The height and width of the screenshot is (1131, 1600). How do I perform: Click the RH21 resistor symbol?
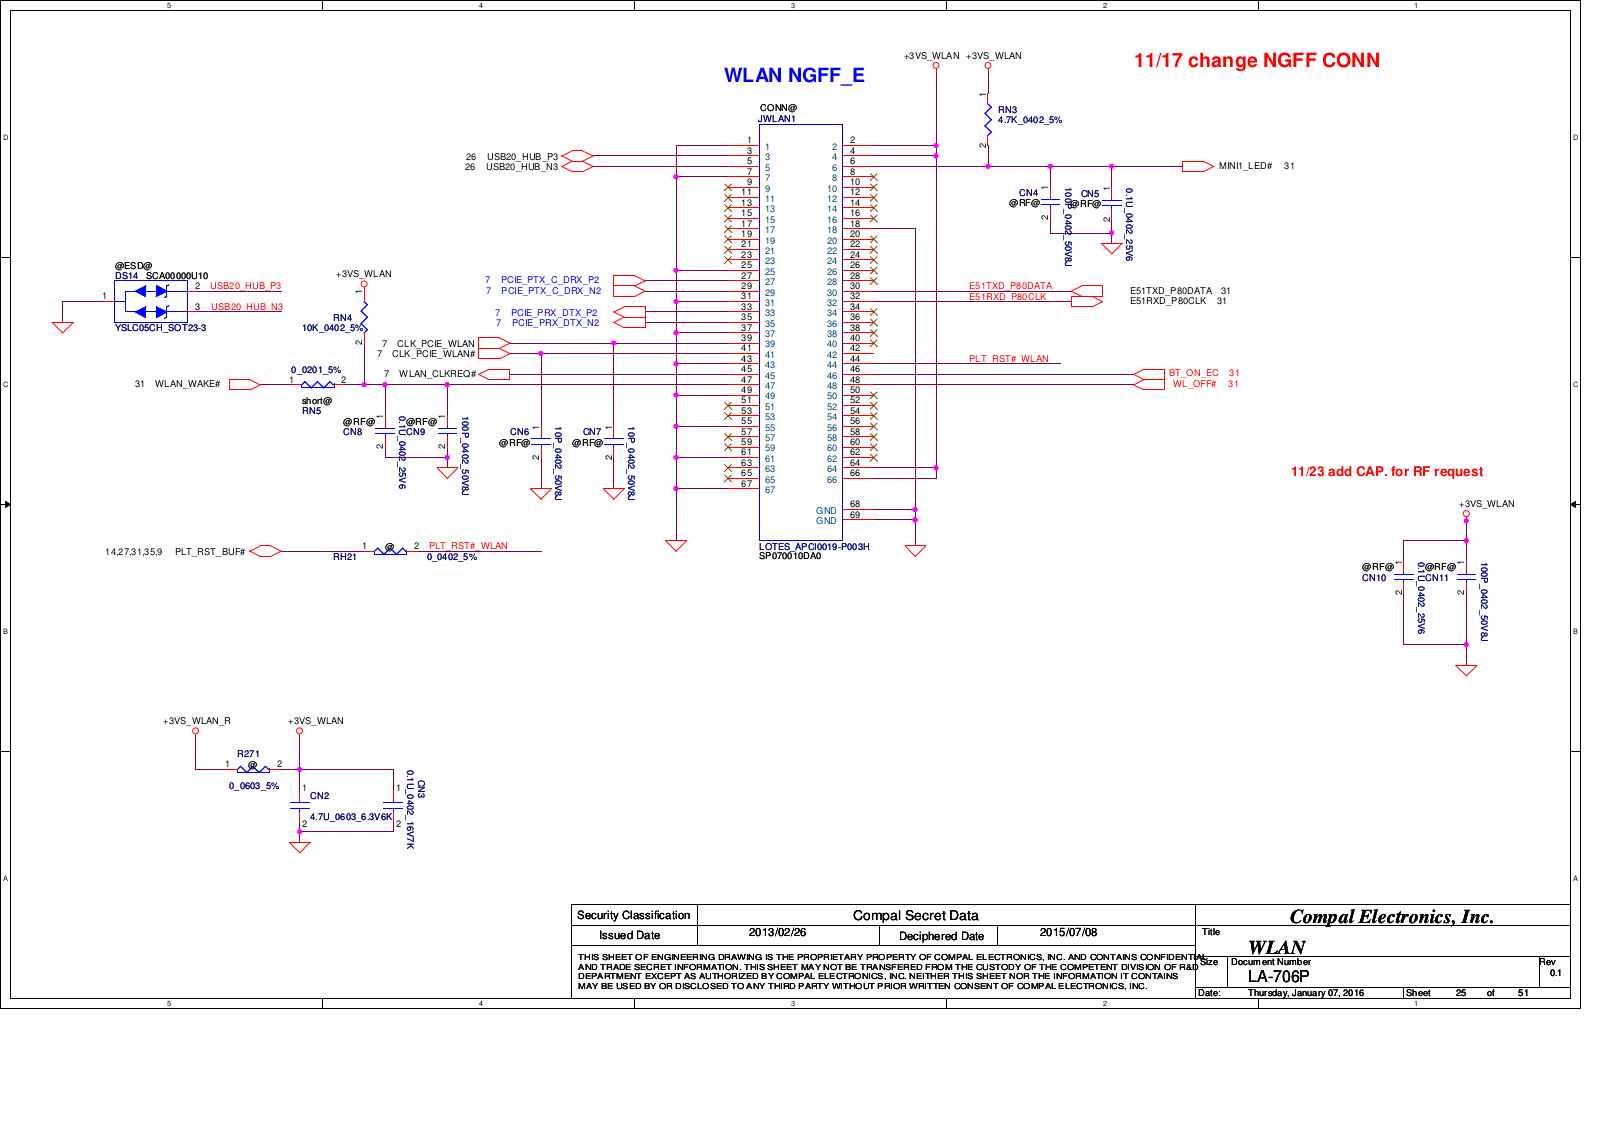pos(390,550)
